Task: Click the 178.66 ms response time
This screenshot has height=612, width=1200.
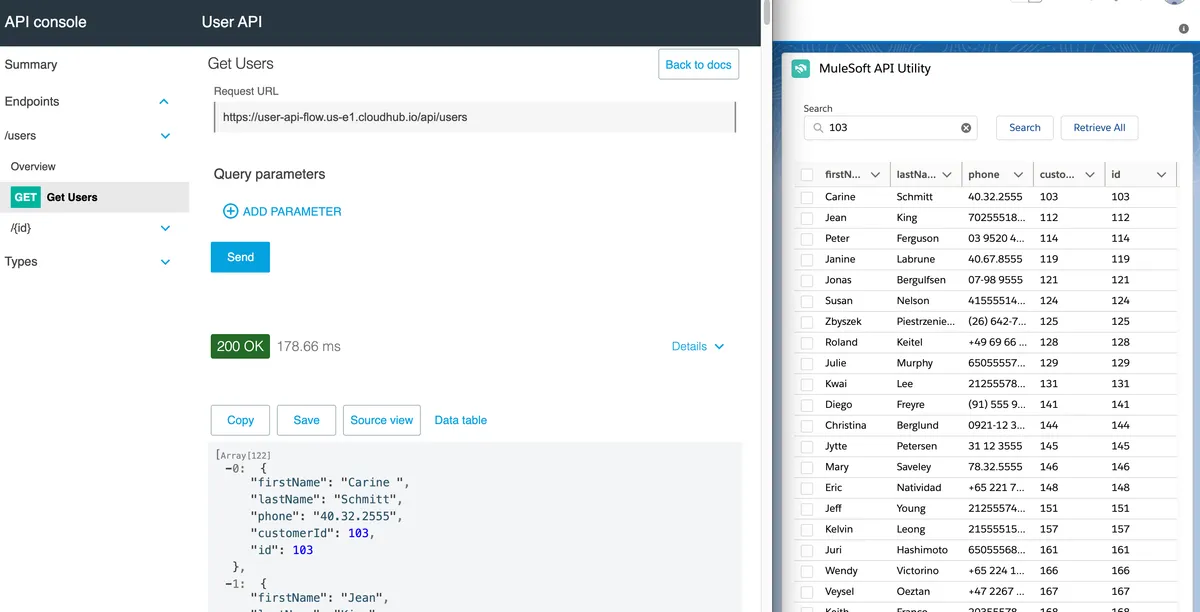Action: [x=308, y=347]
